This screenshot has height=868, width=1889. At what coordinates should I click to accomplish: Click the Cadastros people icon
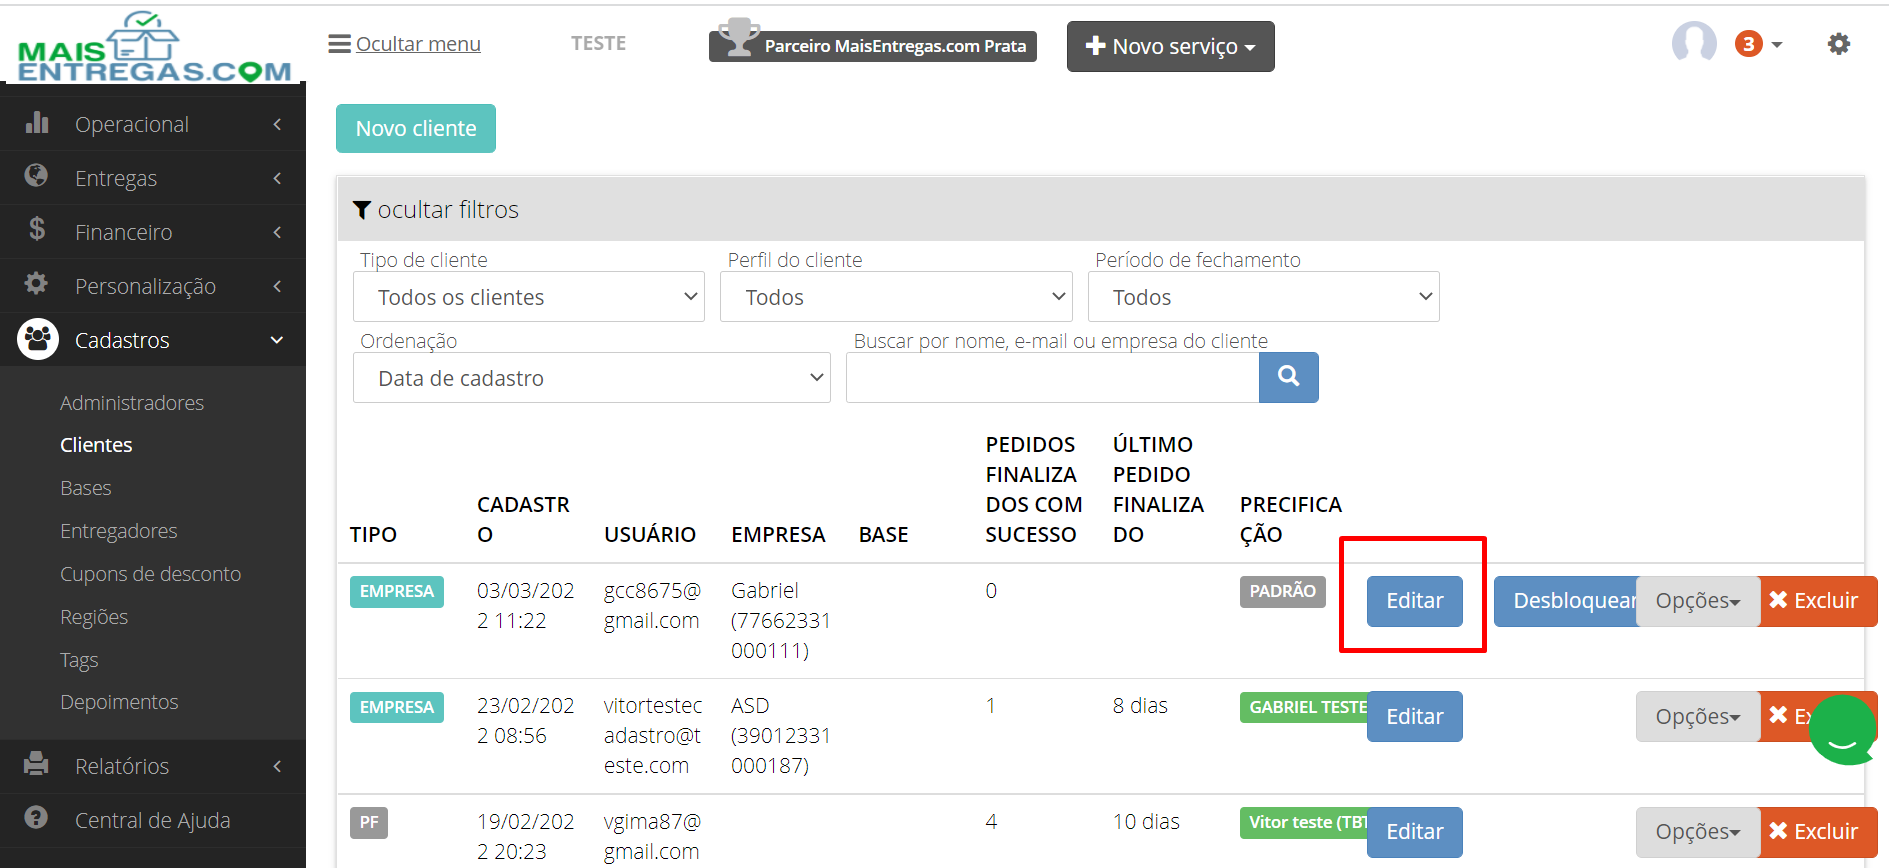click(x=38, y=340)
